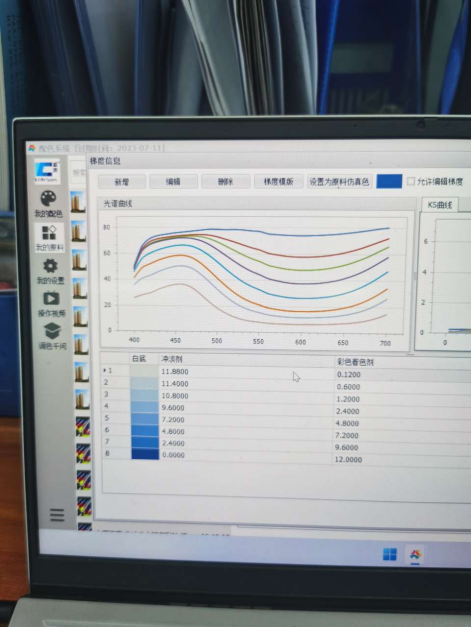Image resolution: width=471 pixels, height=628 pixels.
Task: Click 设置为原料仿真色 button
Action: [x=340, y=181]
